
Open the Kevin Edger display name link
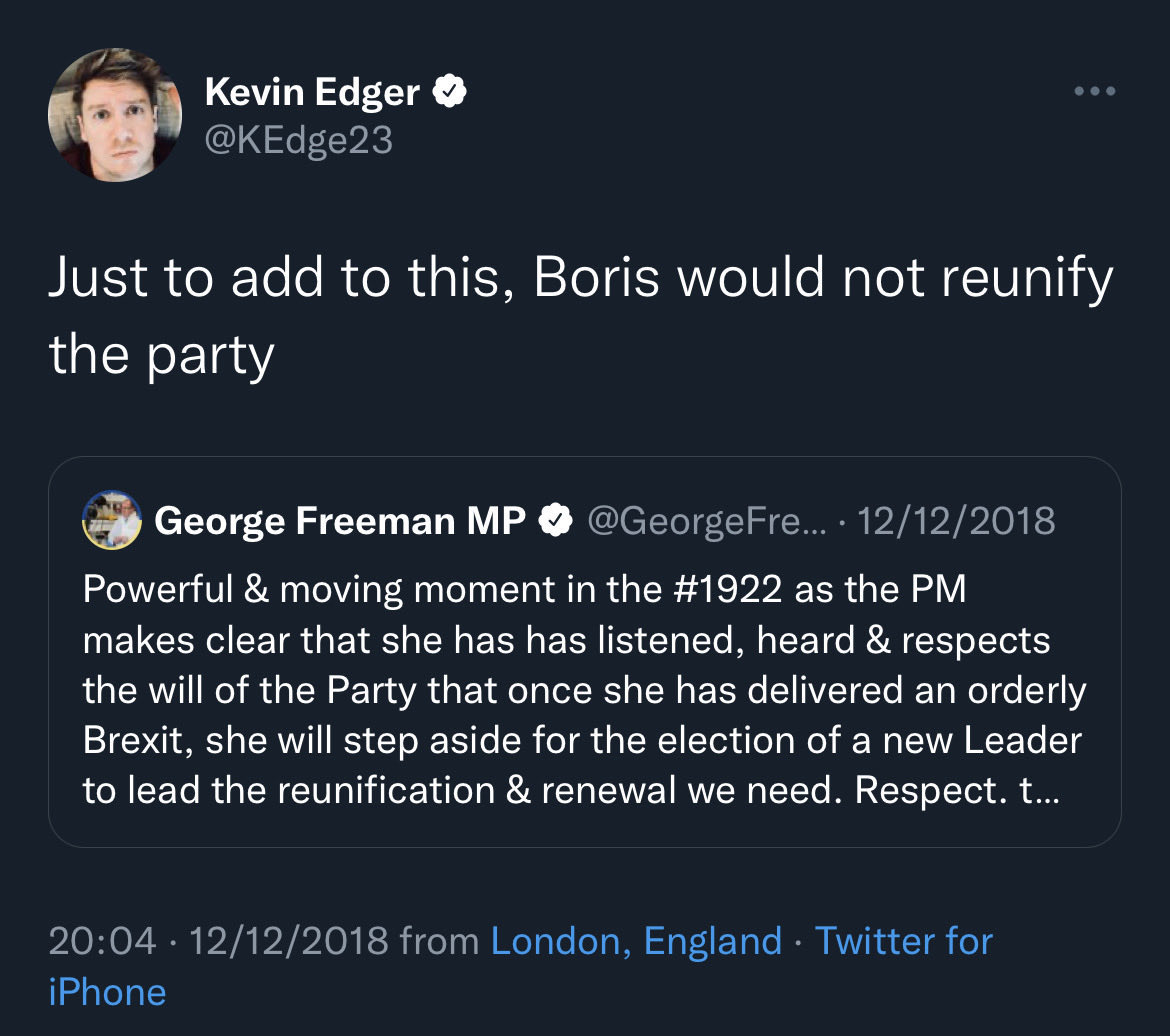coord(312,92)
